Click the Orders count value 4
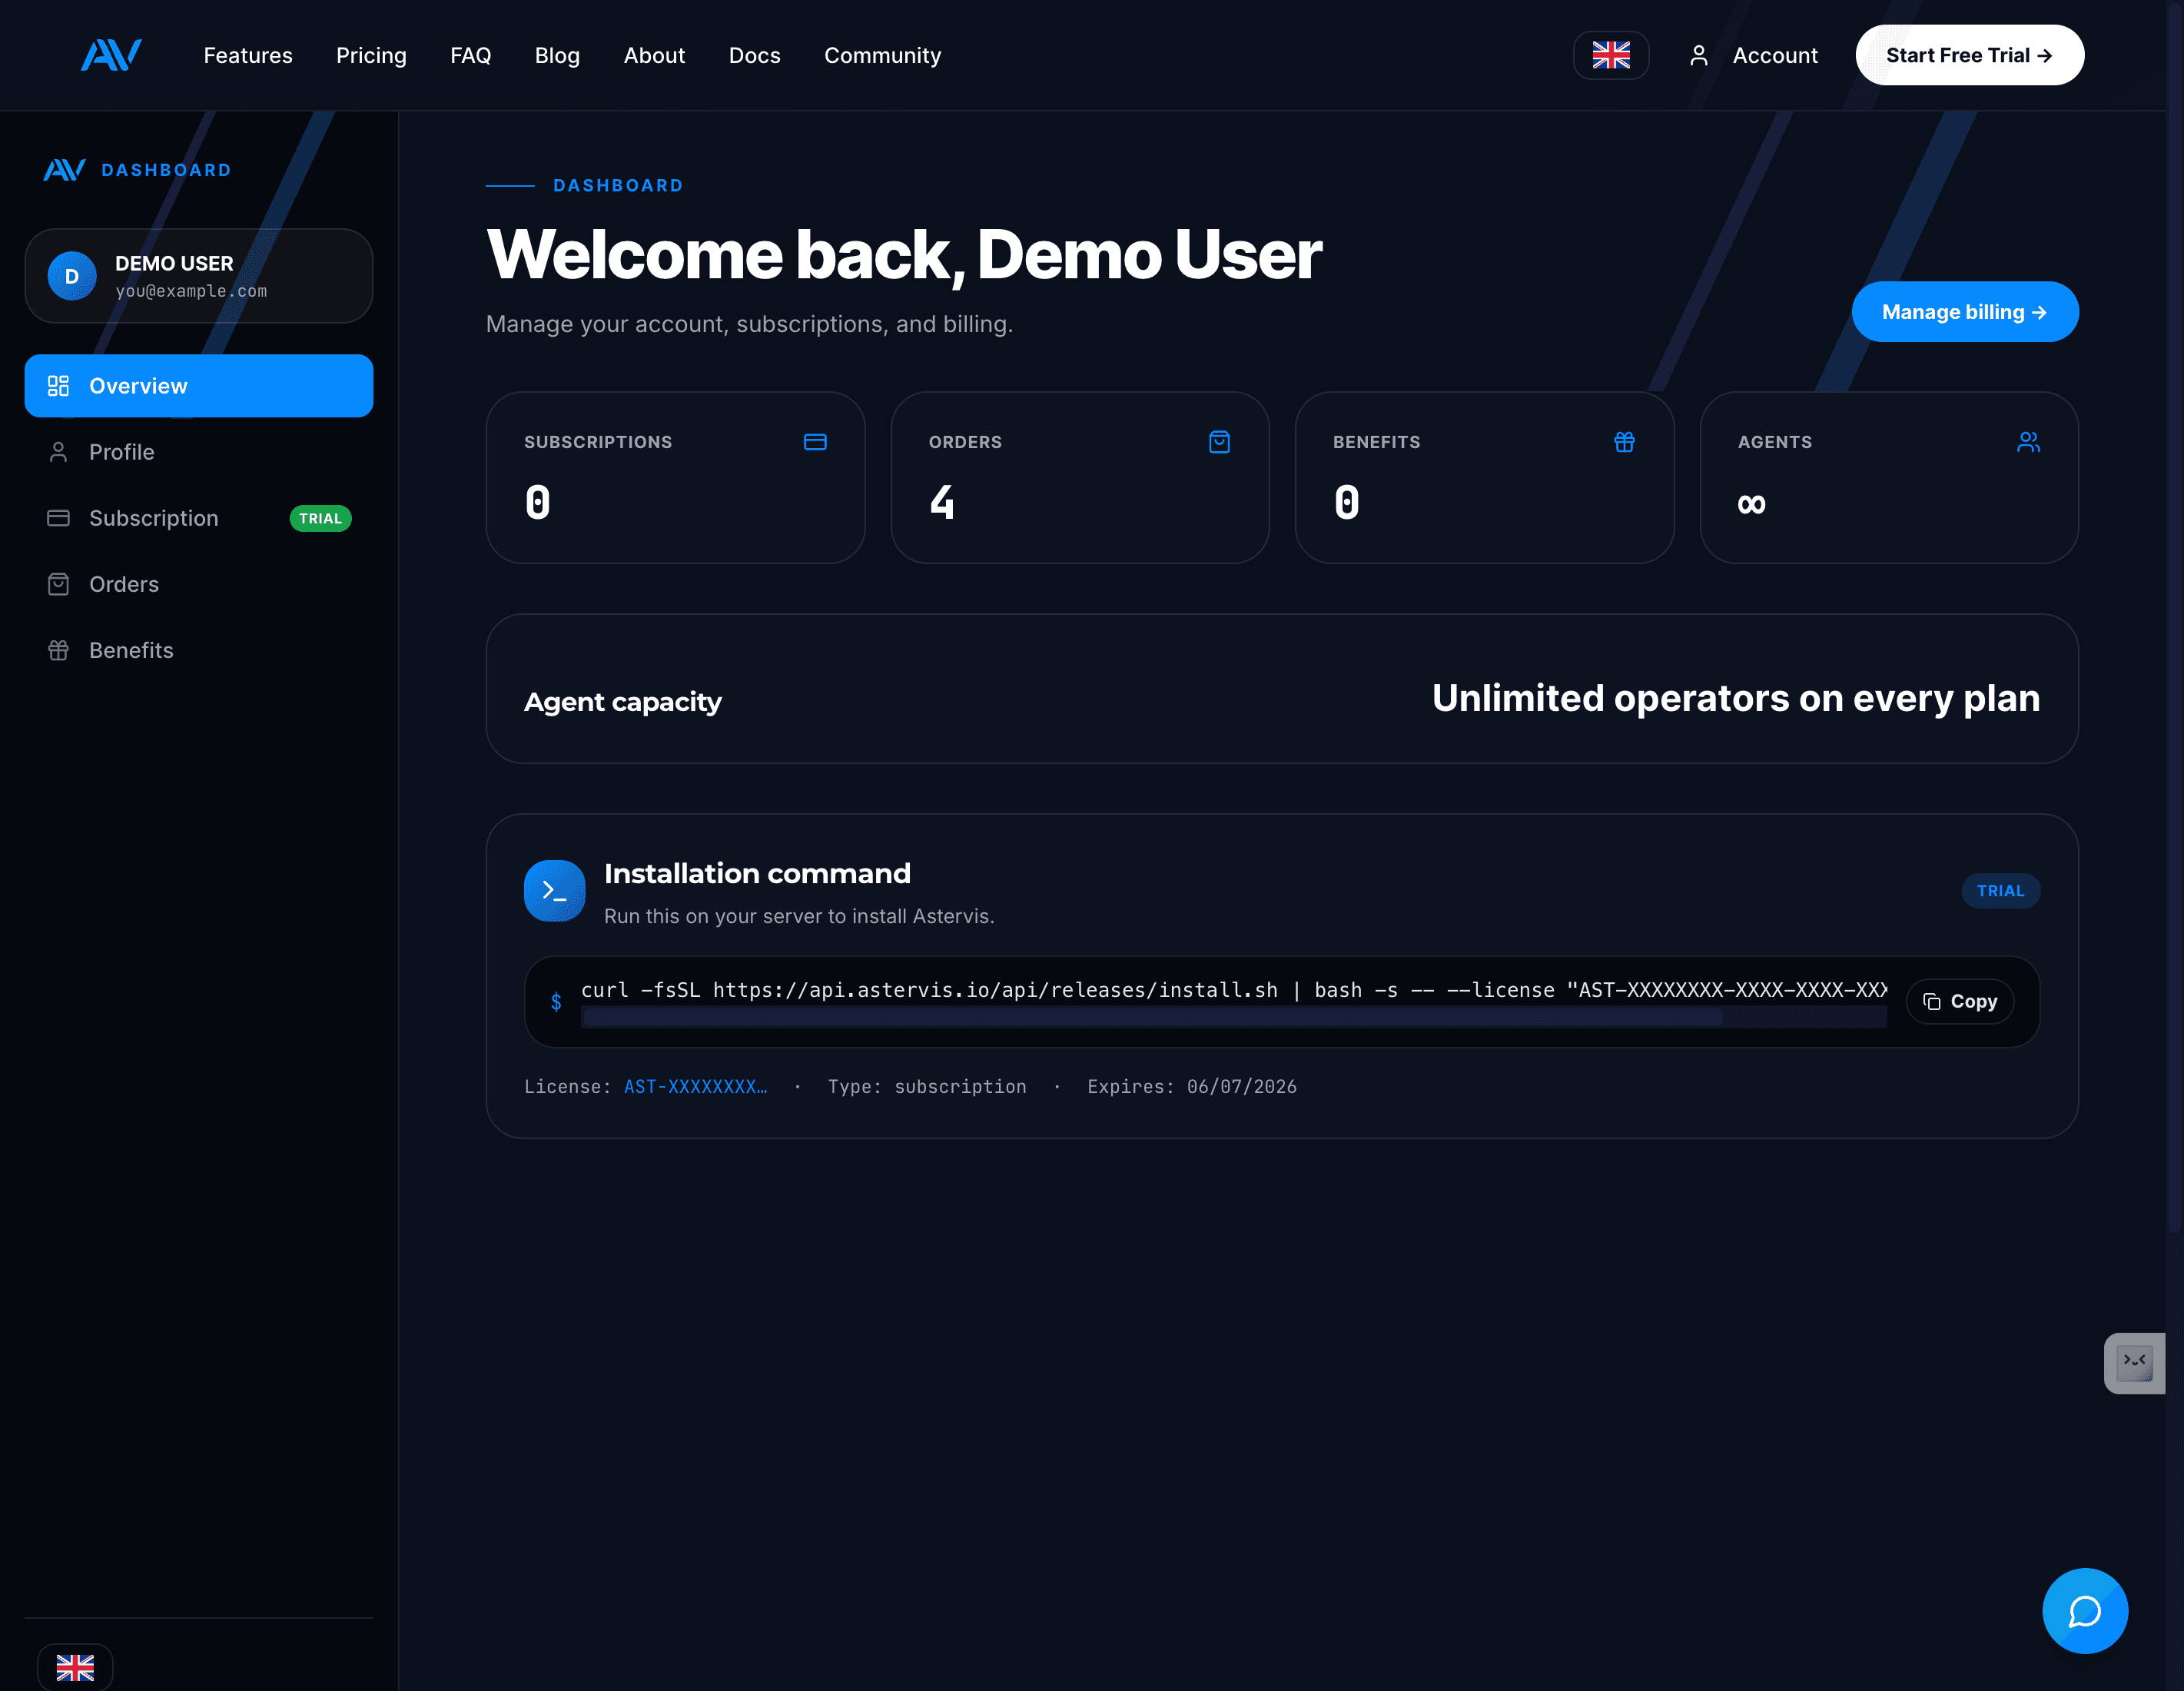The width and height of the screenshot is (2184, 1691). pos(941,502)
